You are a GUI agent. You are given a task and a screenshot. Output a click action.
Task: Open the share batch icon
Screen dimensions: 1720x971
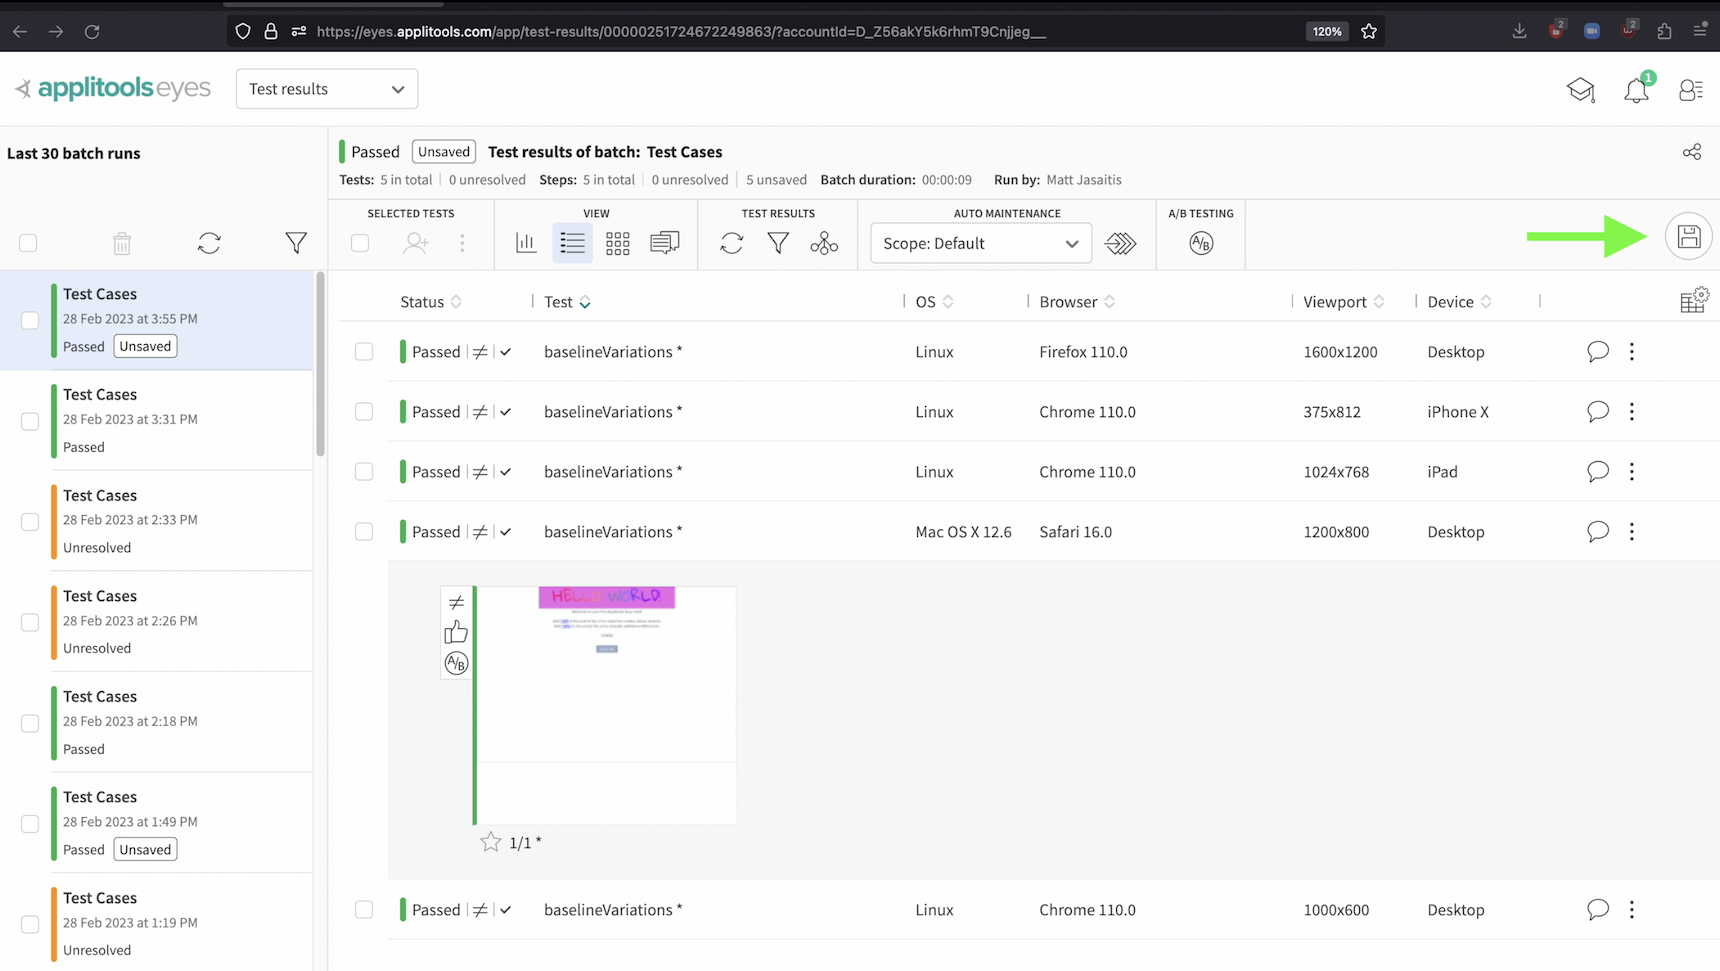[x=1691, y=152]
